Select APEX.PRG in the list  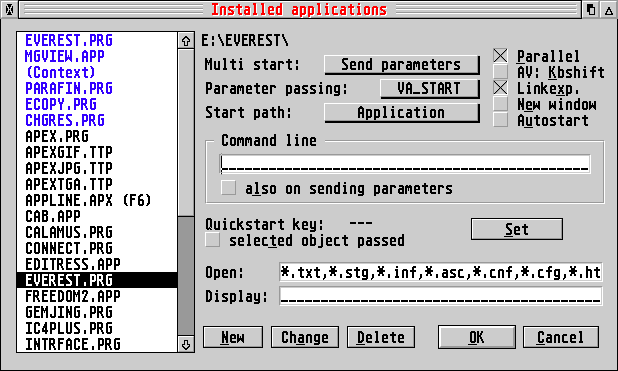pyautogui.click(x=97, y=136)
